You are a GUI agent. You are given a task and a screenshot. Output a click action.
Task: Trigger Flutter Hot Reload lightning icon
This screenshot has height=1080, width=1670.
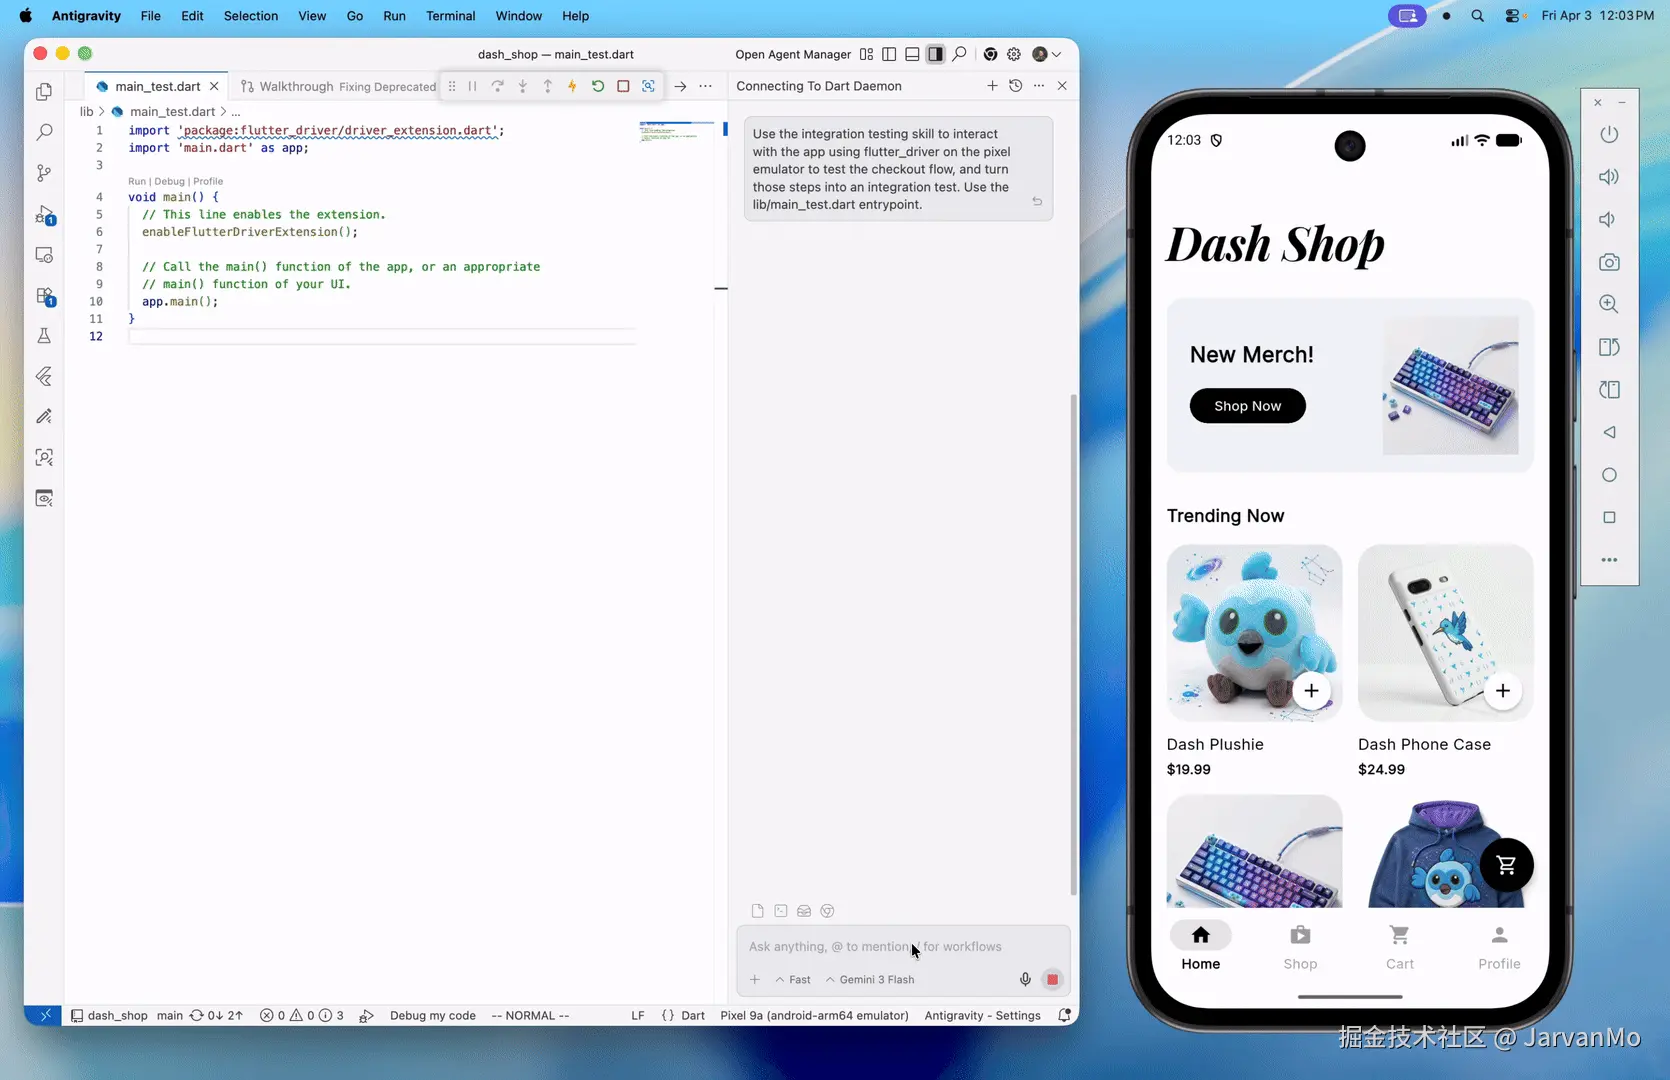coord(572,86)
